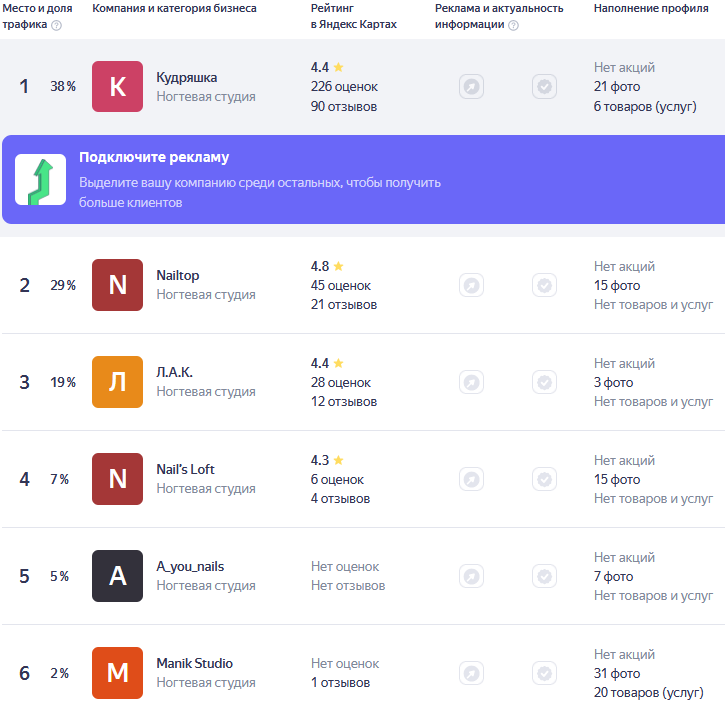
Task: Click '21 фото' in the Кудряшка row
Action: 617,86
